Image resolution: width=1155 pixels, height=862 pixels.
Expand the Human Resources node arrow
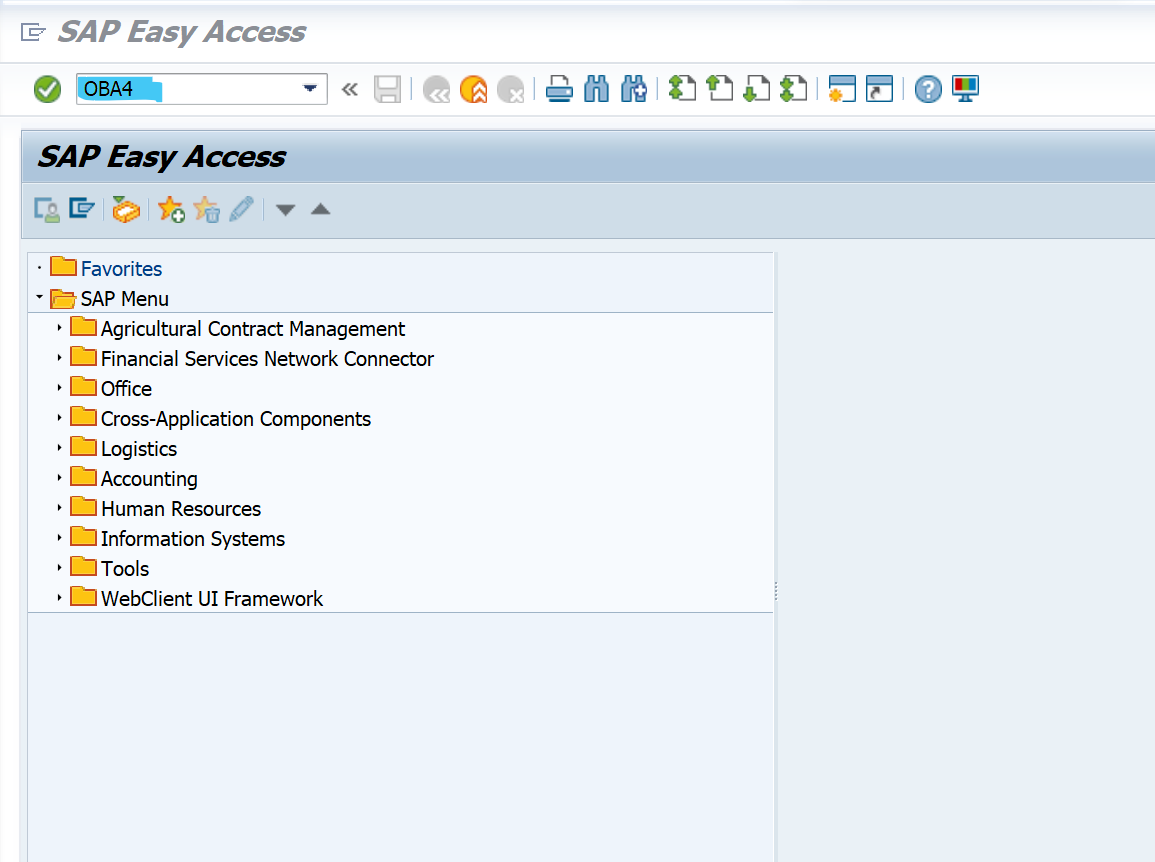[x=60, y=508]
